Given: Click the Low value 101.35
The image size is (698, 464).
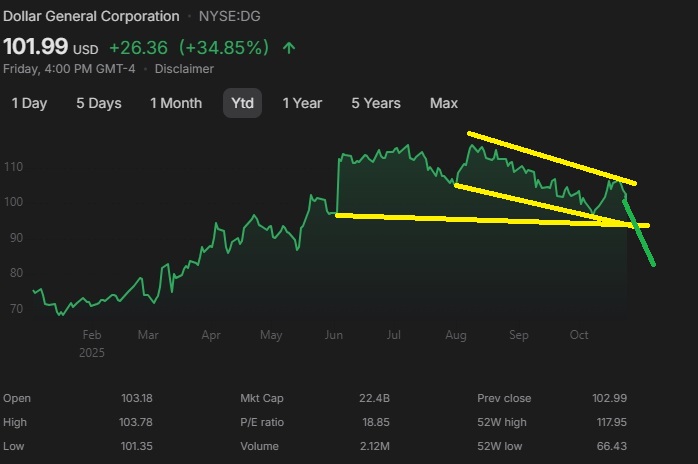Looking at the screenshot, I should pos(137,446).
